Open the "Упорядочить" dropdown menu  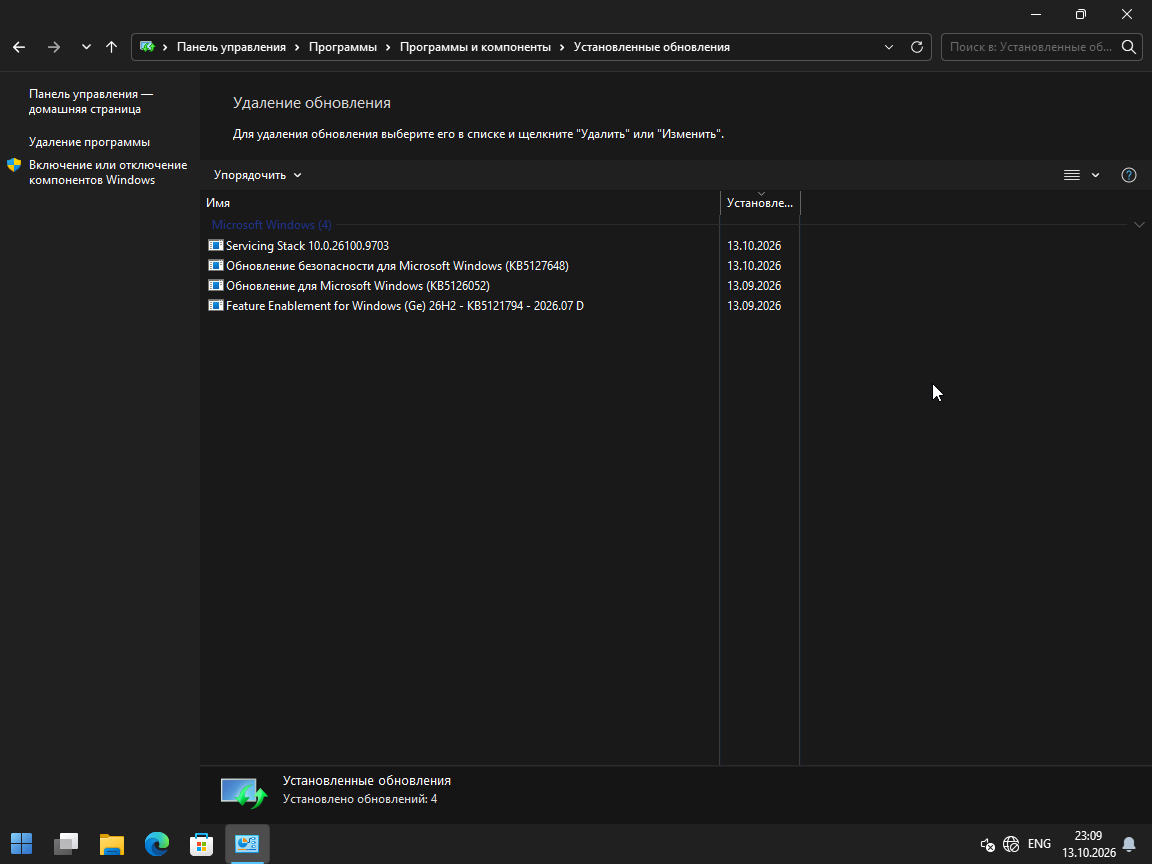tap(257, 175)
